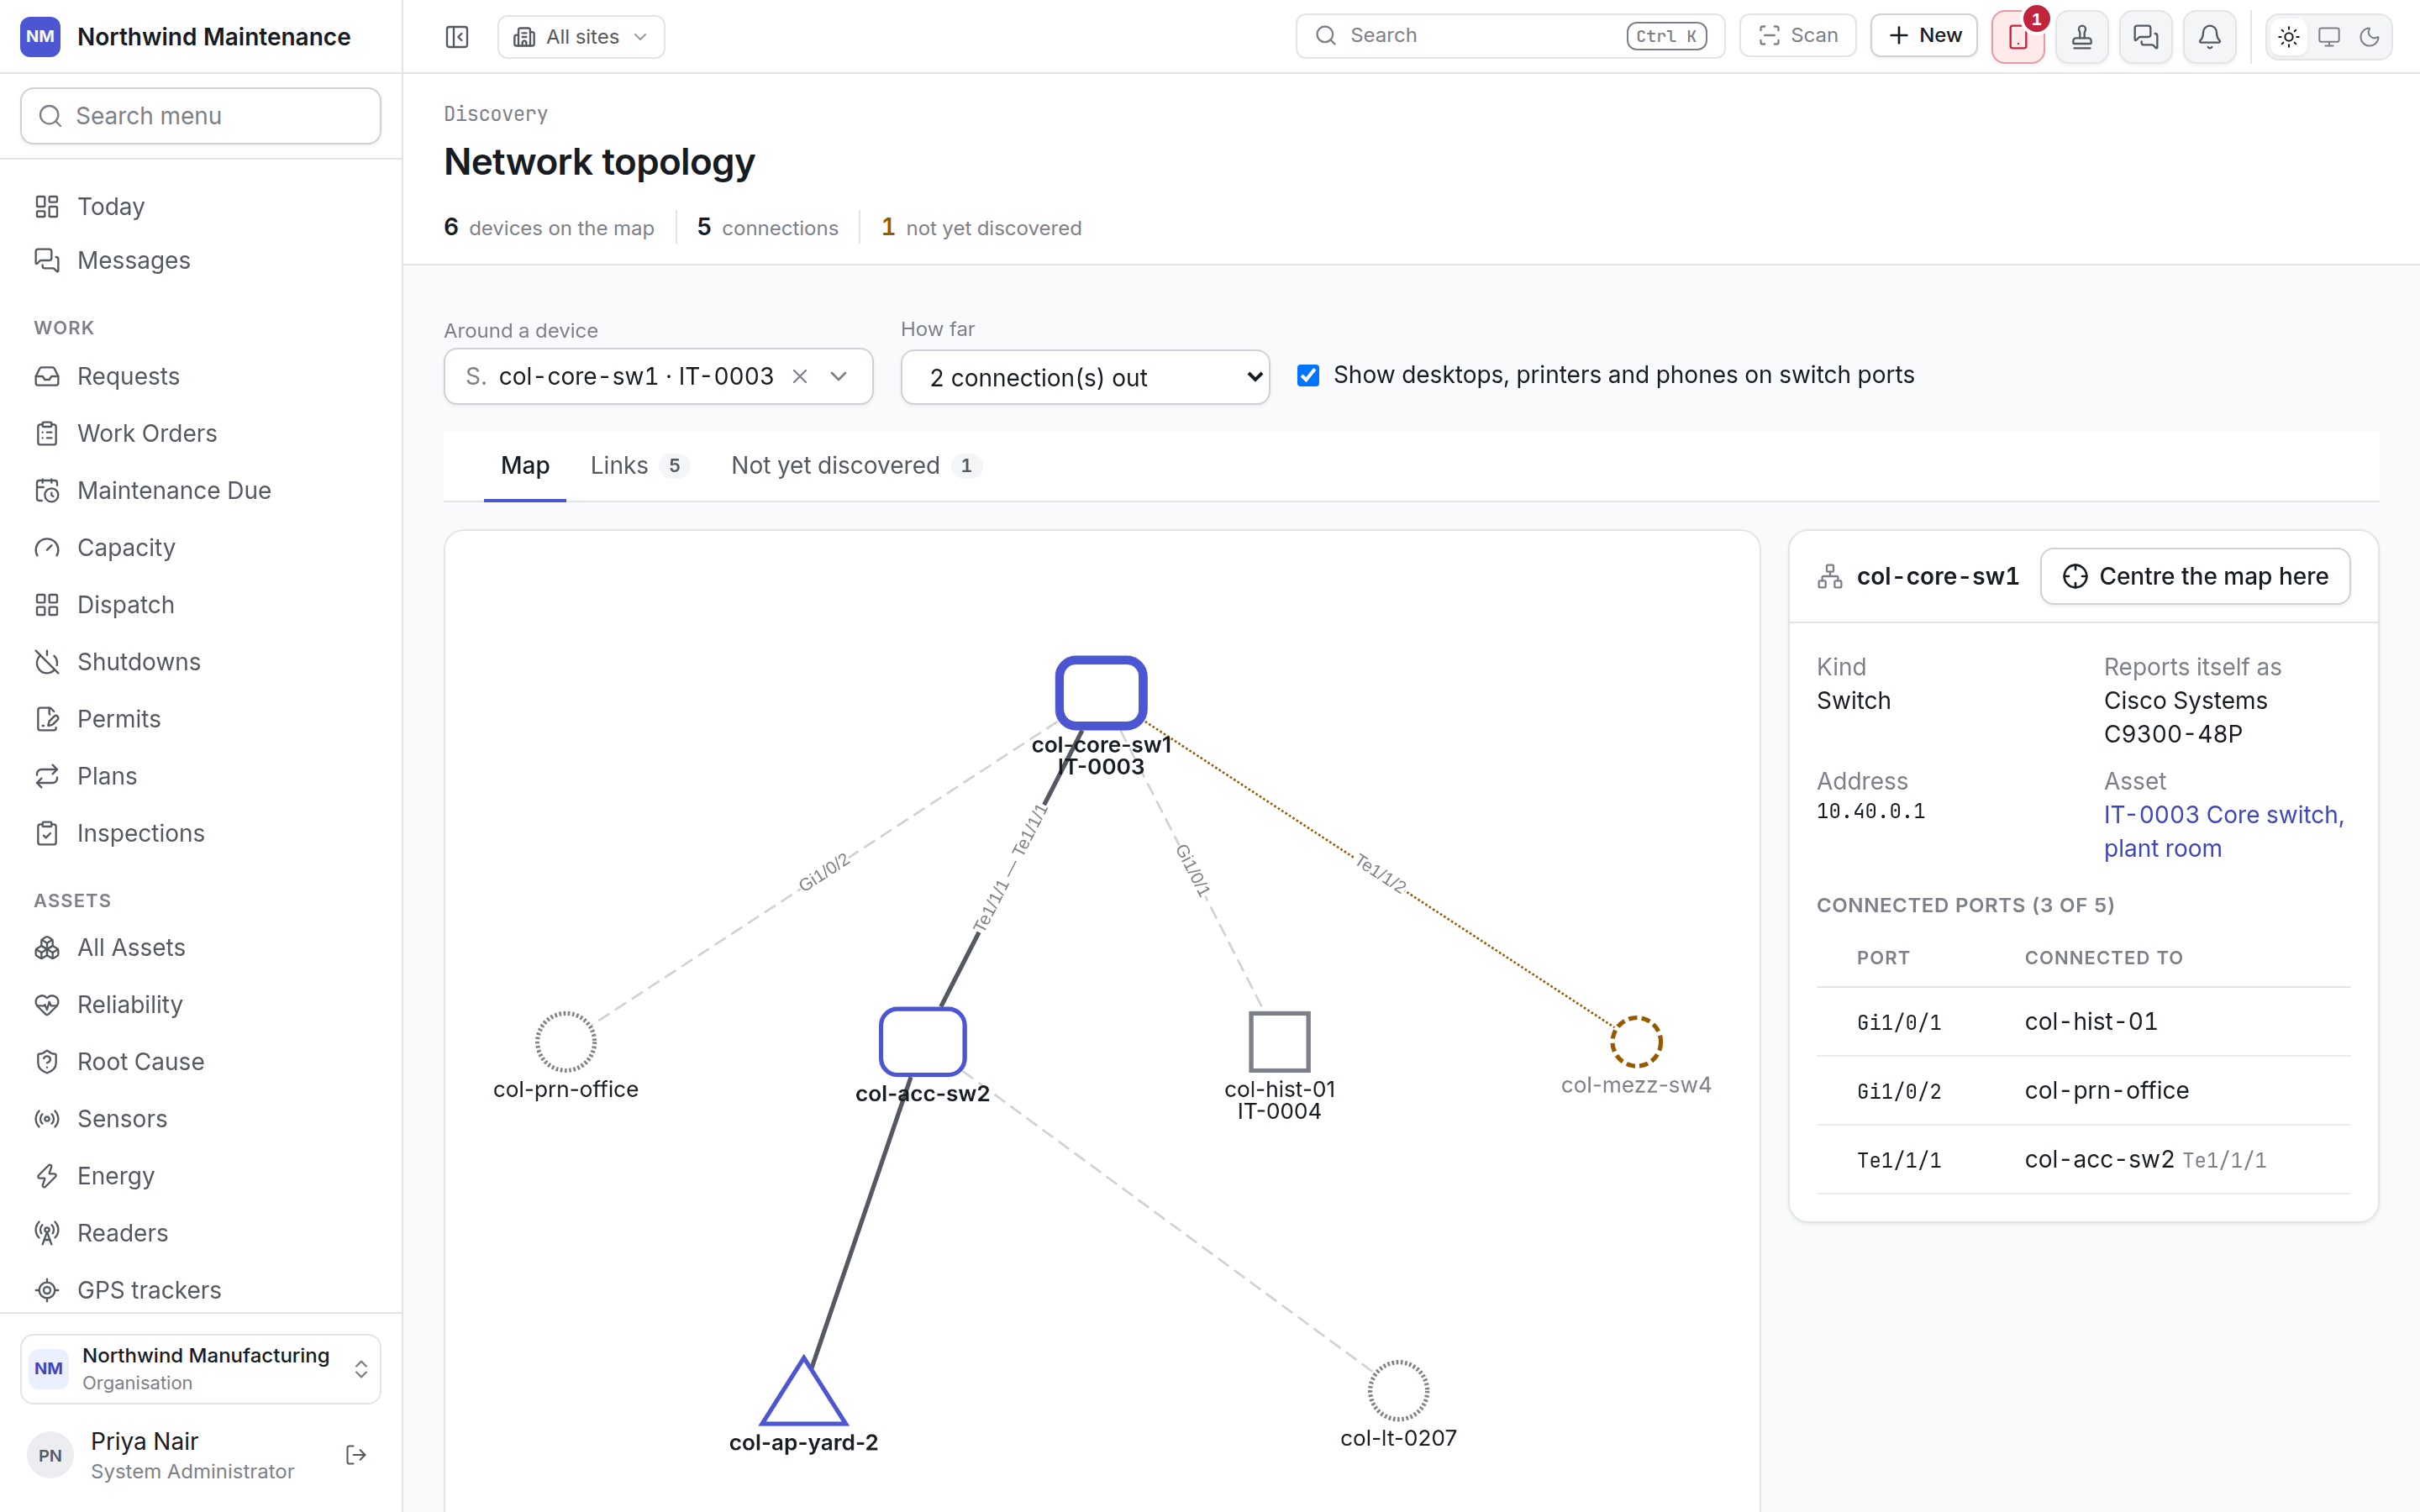
Task: Open the How far connections dropdown
Action: tap(1085, 377)
